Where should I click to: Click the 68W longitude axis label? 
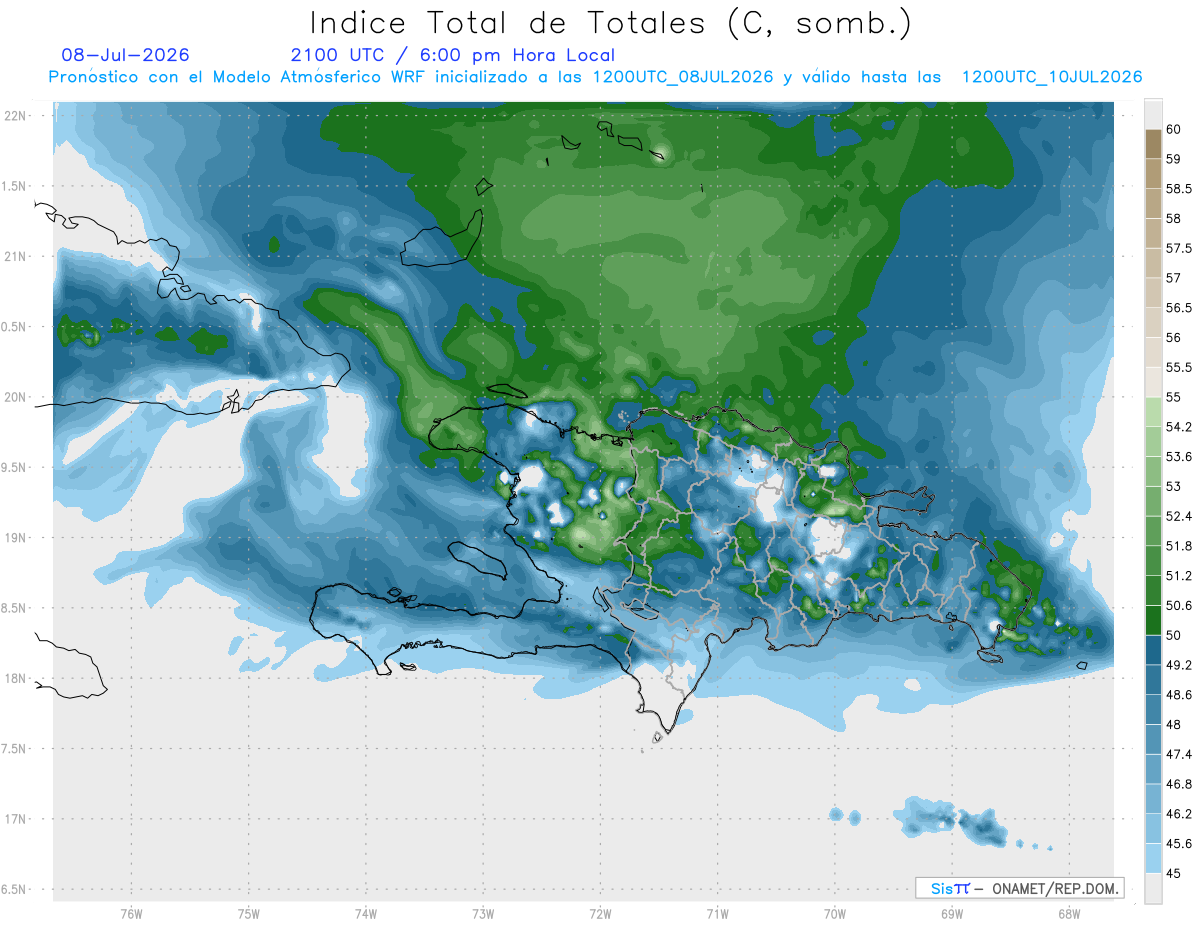(1069, 913)
